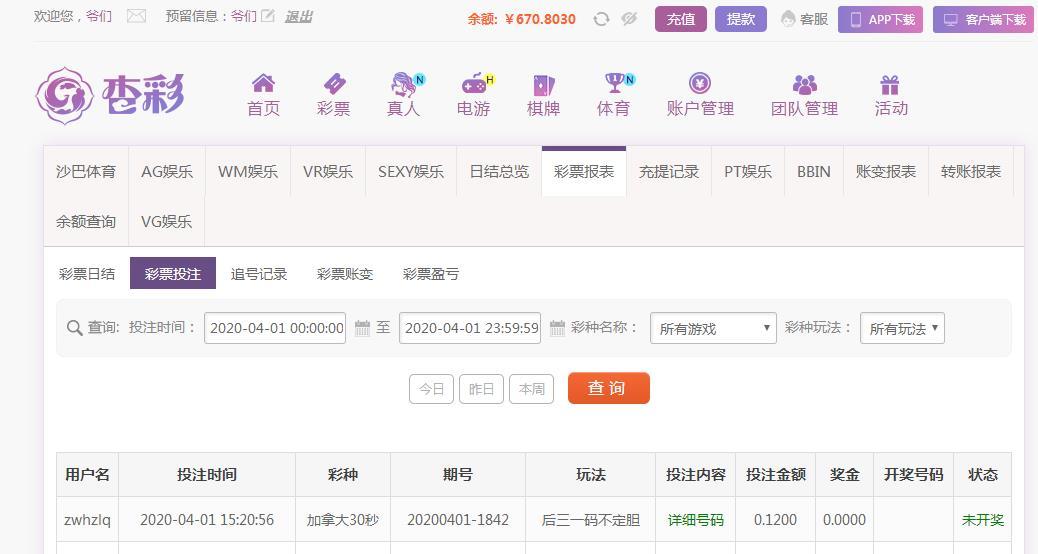Click the 未开奖 status cell
Viewport: 1038px width, 554px height.
pos(982,520)
